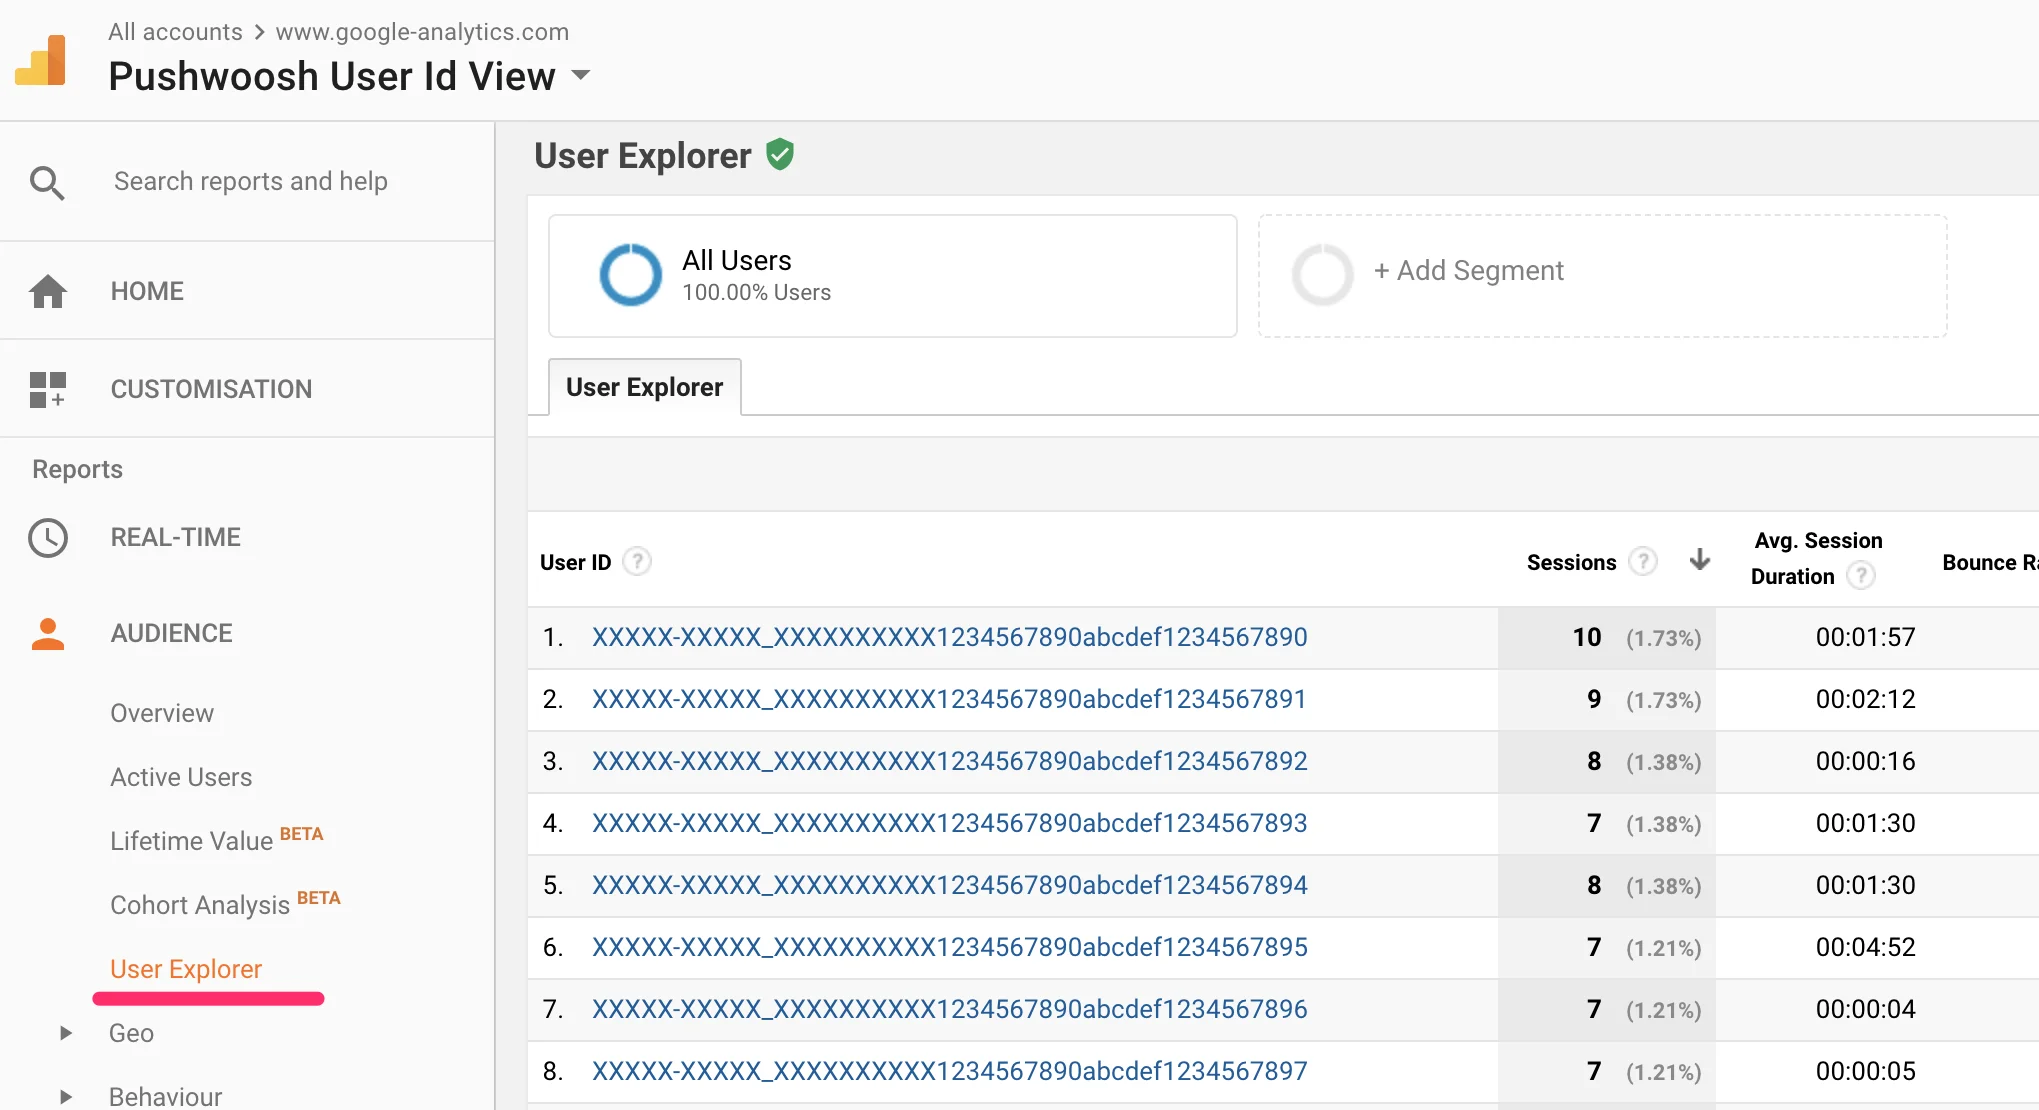Image resolution: width=2039 pixels, height=1110 pixels.
Task: Click the Sessions help question icon
Action: pyautogui.click(x=1642, y=562)
